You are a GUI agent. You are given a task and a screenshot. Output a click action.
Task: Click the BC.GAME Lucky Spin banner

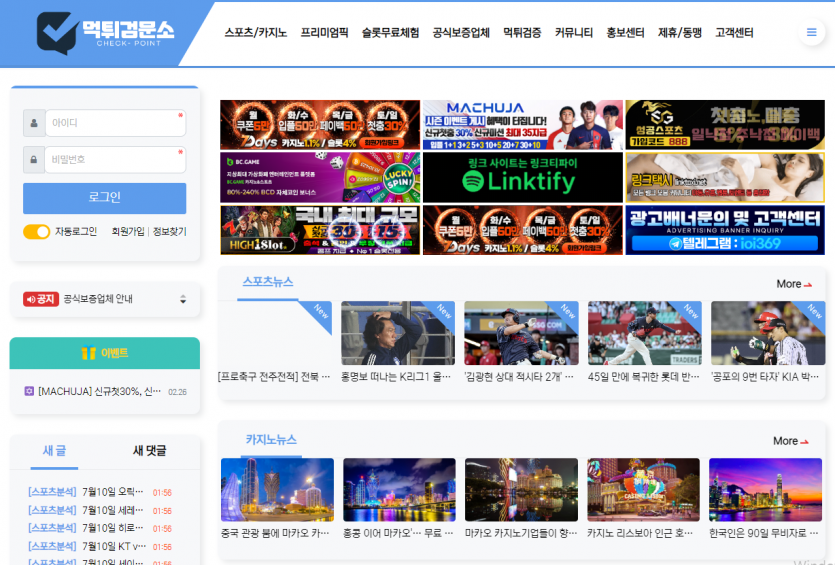point(320,177)
